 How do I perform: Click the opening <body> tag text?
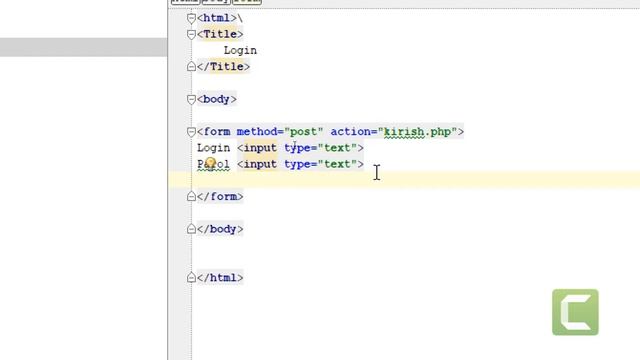(217, 99)
